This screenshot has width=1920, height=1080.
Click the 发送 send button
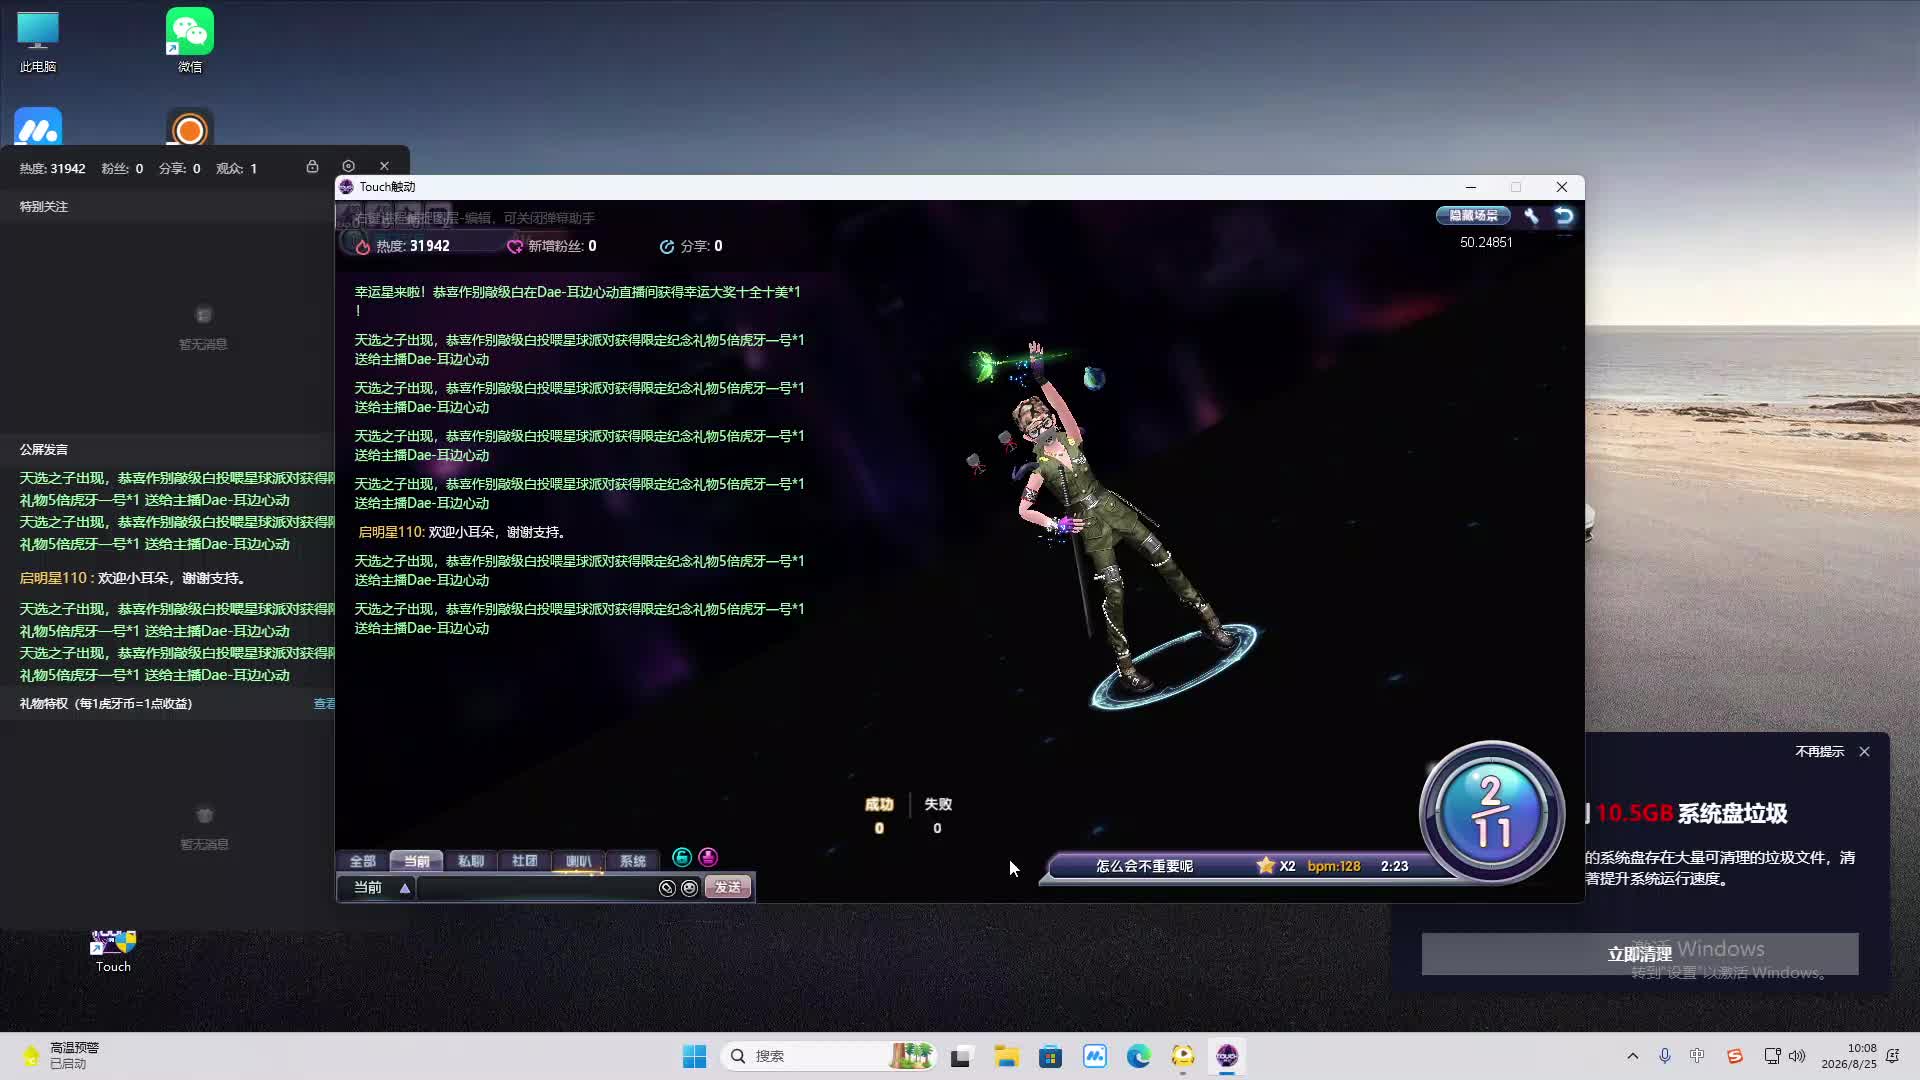tap(728, 888)
